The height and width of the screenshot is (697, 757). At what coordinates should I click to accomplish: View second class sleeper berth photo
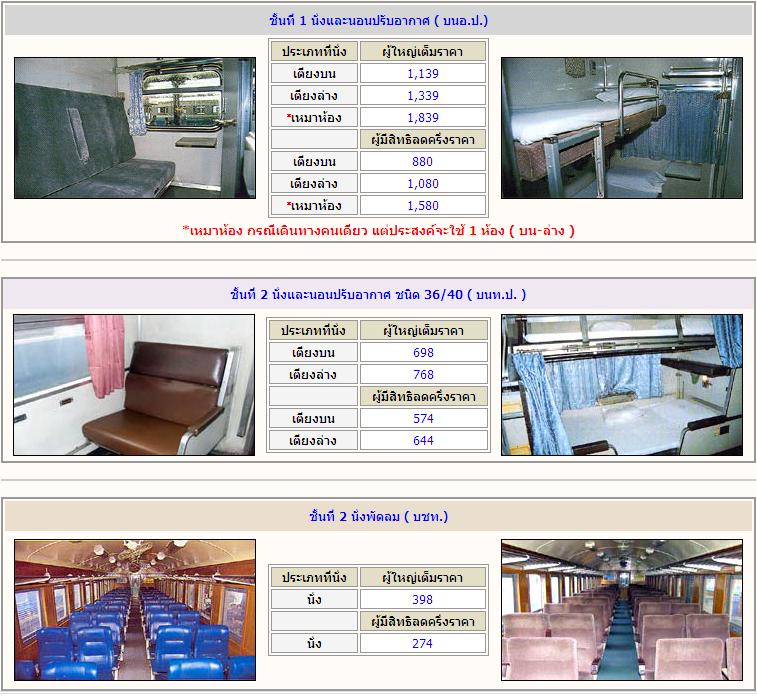click(x=622, y=385)
